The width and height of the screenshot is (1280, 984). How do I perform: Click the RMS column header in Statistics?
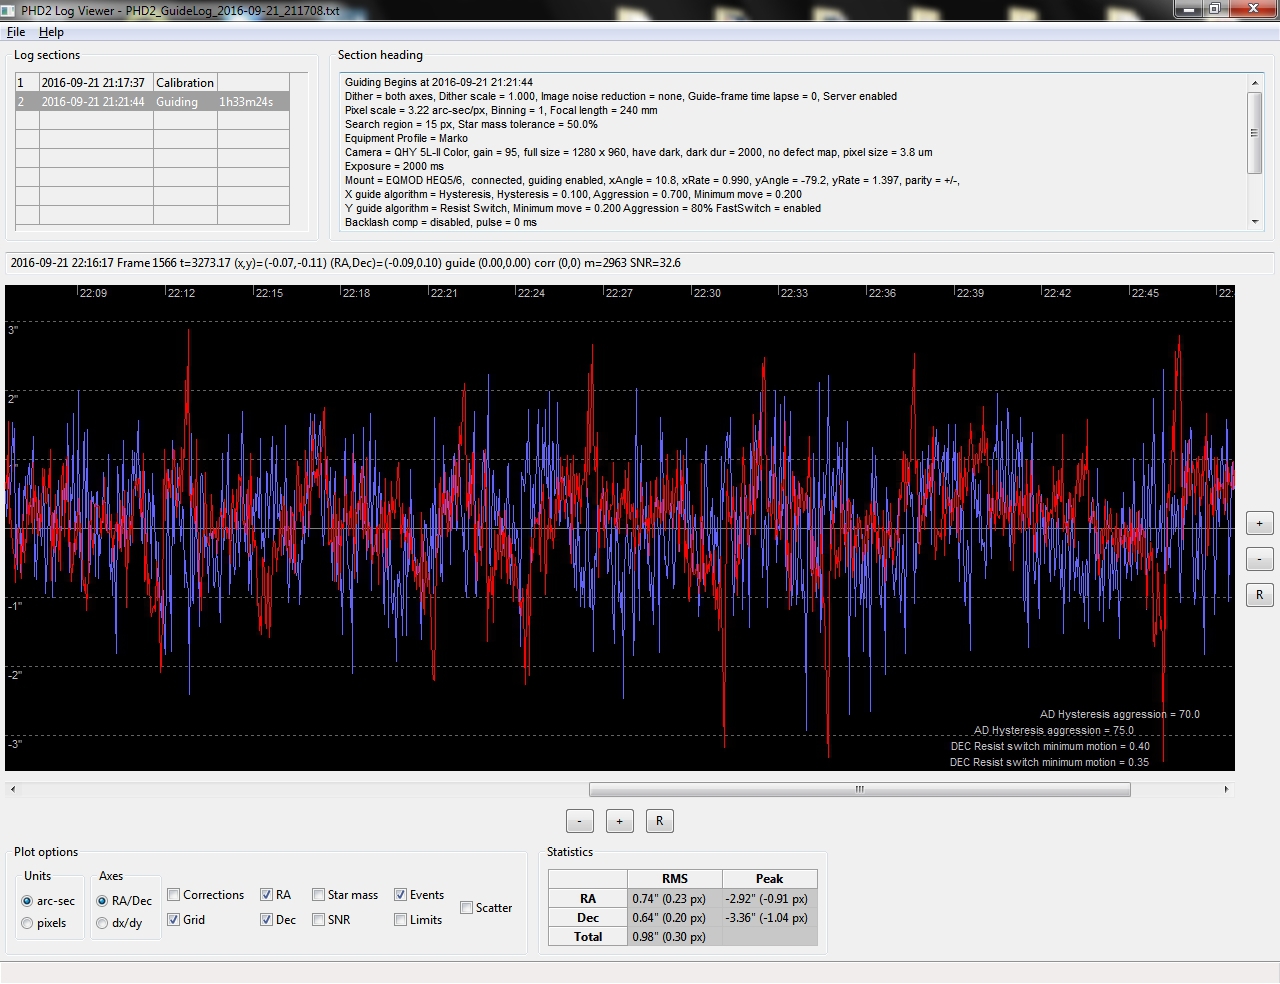(x=675, y=879)
